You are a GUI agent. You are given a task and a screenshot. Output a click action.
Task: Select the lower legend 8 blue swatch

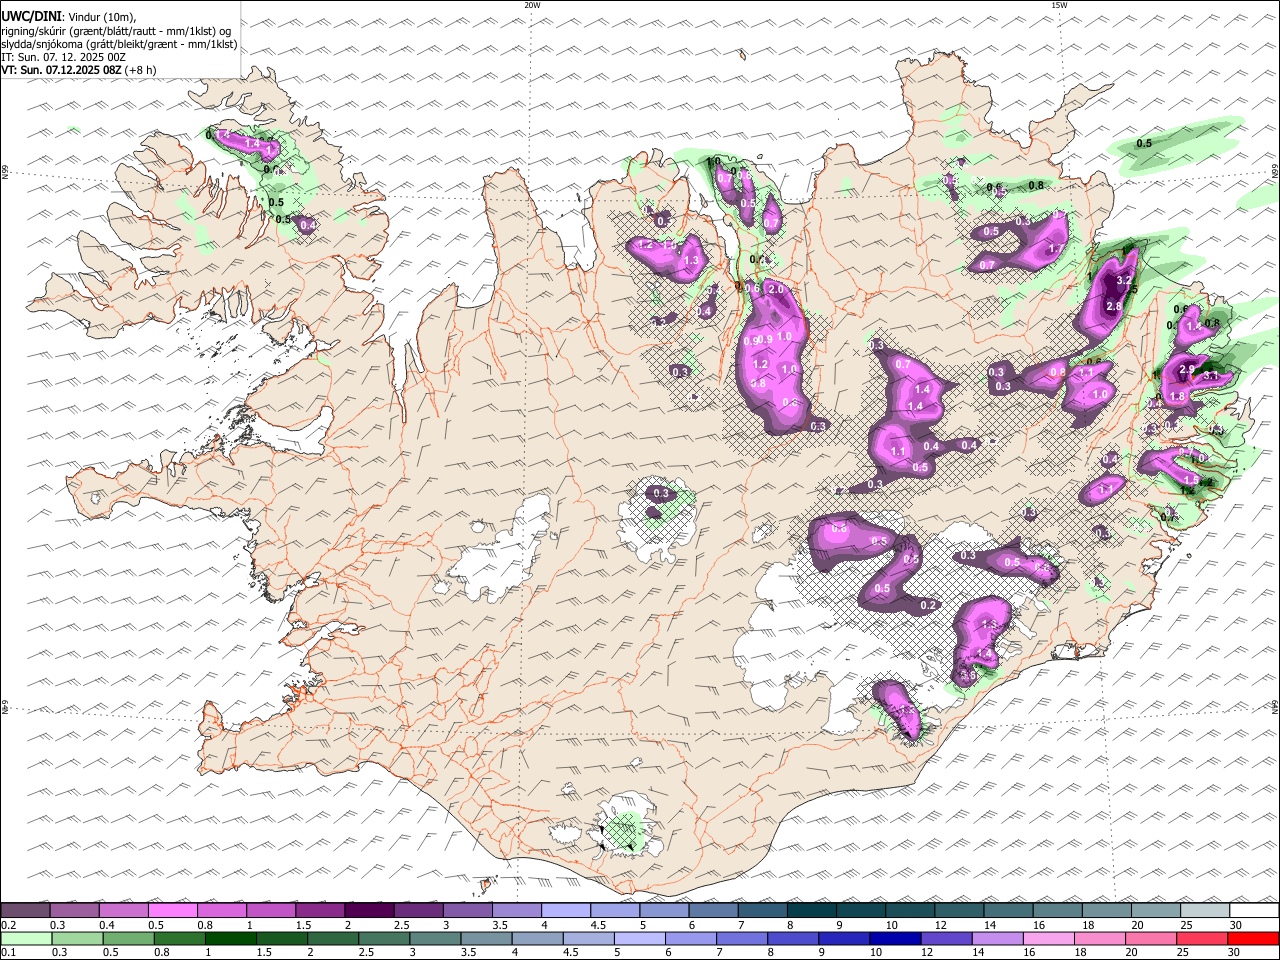[x=792, y=939]
